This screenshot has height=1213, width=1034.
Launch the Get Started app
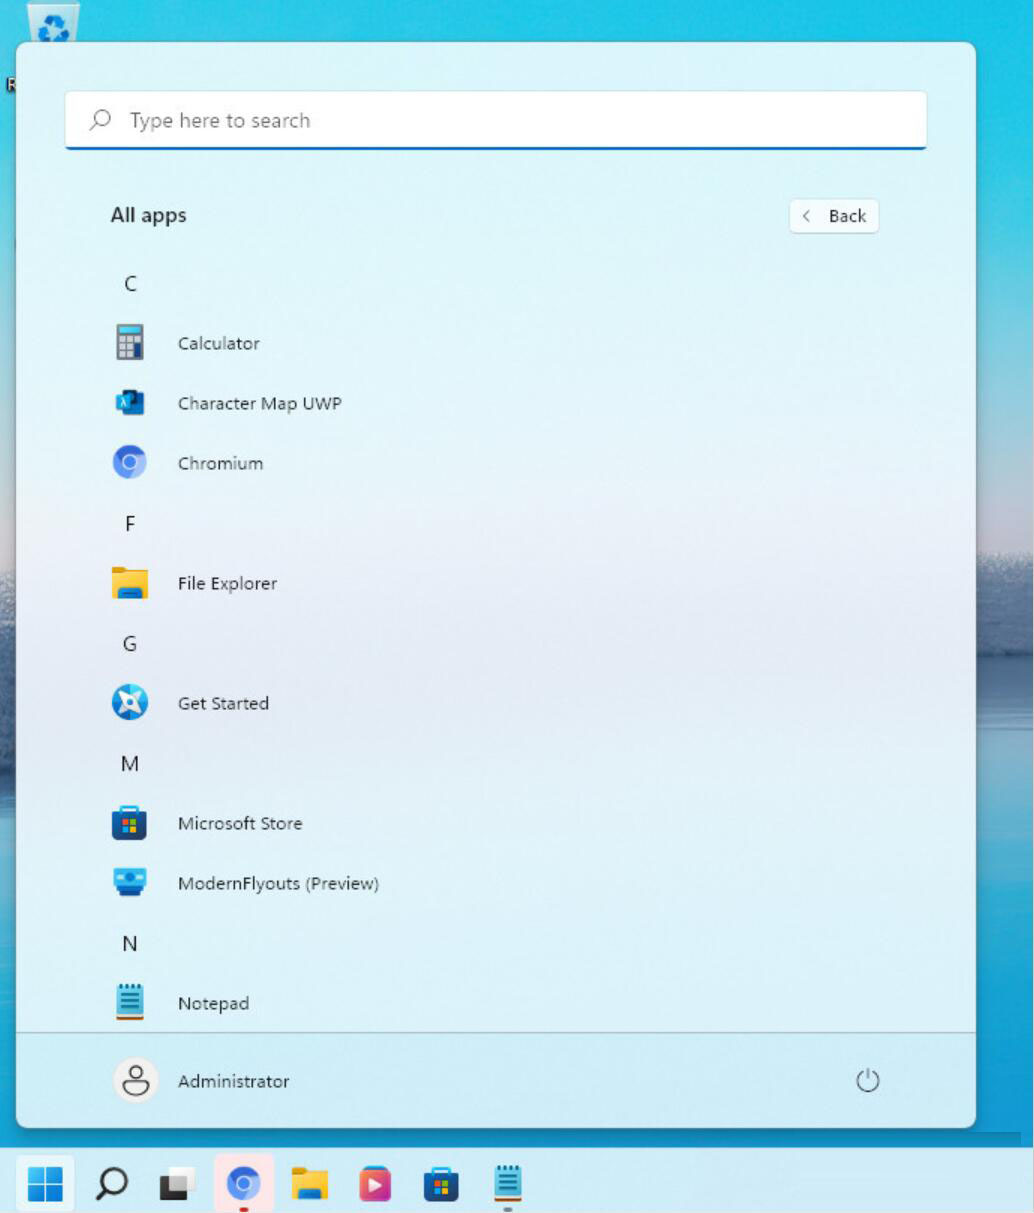[223, 703]
